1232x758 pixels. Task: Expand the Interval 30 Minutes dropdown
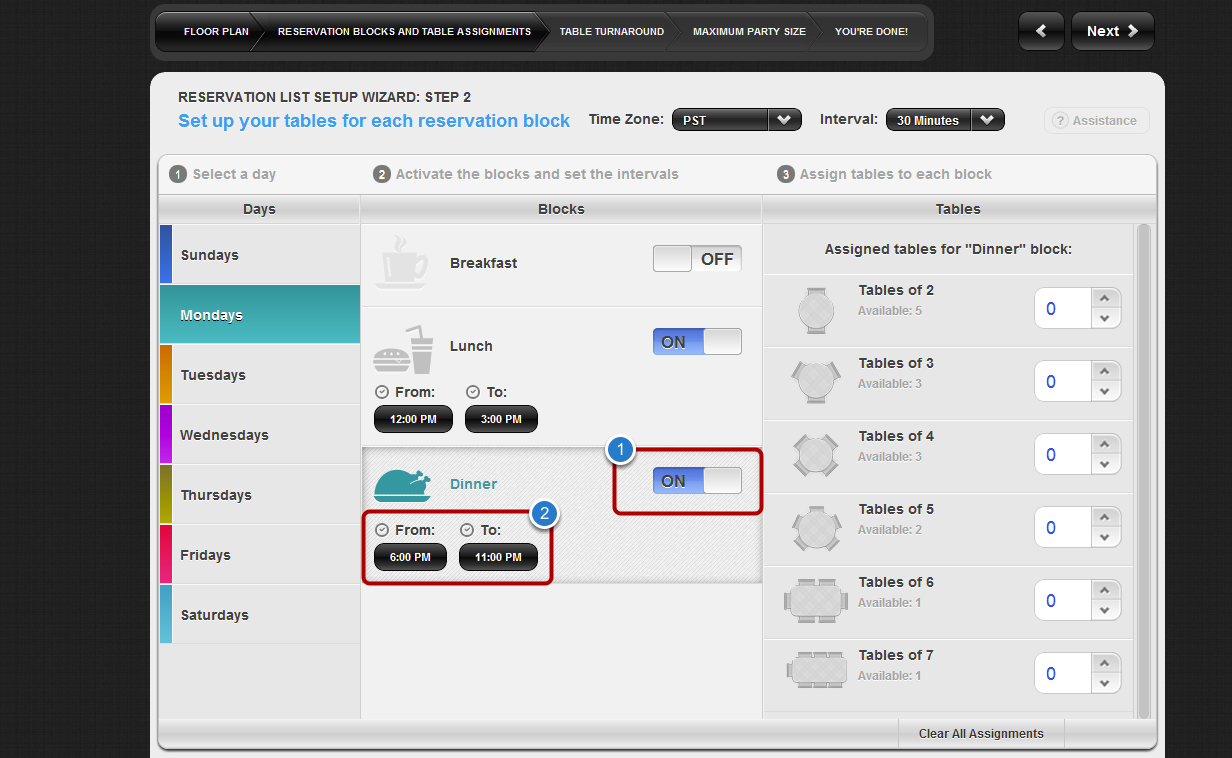pyautogui.click(x=944, y=120)
